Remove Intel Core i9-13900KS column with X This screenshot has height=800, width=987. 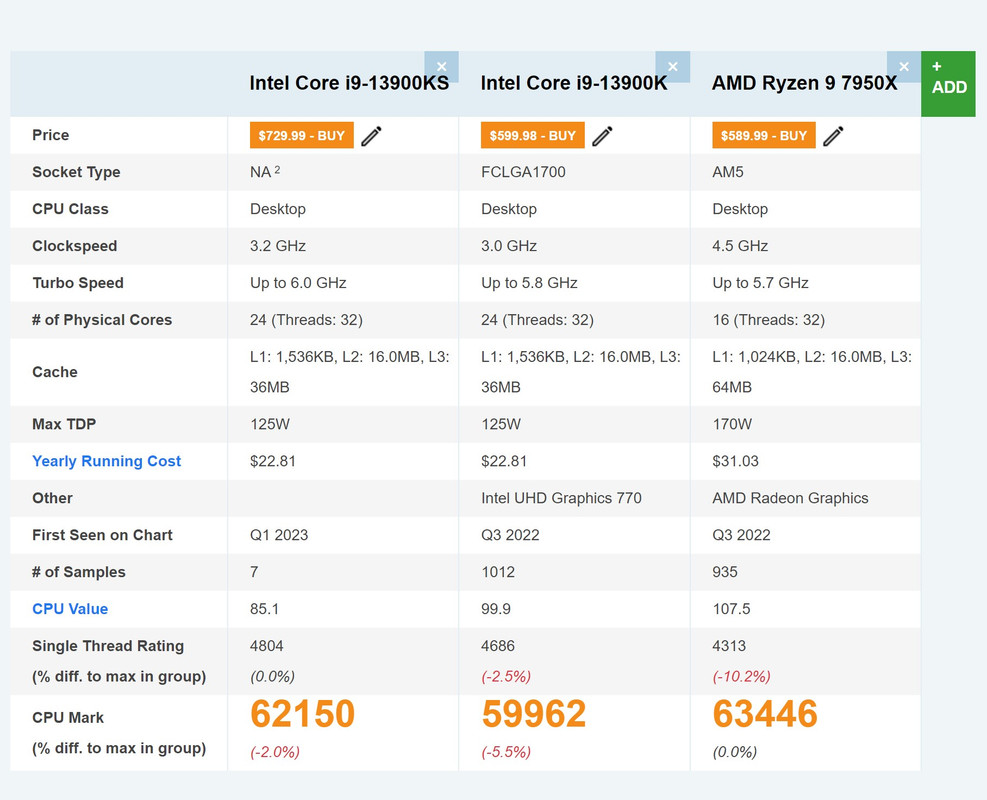(x=441, y=66)
